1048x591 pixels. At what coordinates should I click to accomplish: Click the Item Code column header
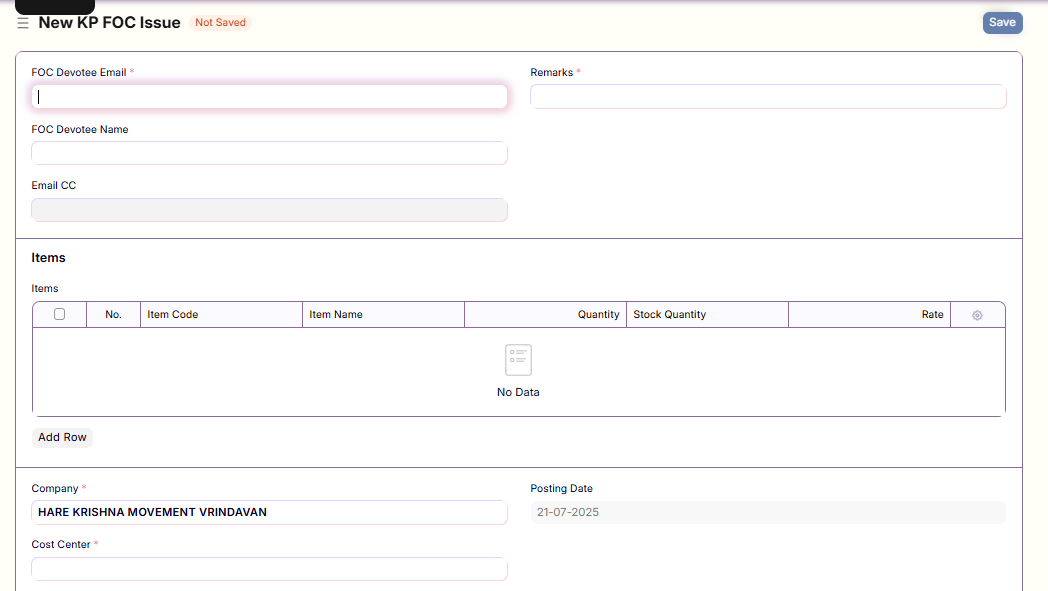pos(220,315)
